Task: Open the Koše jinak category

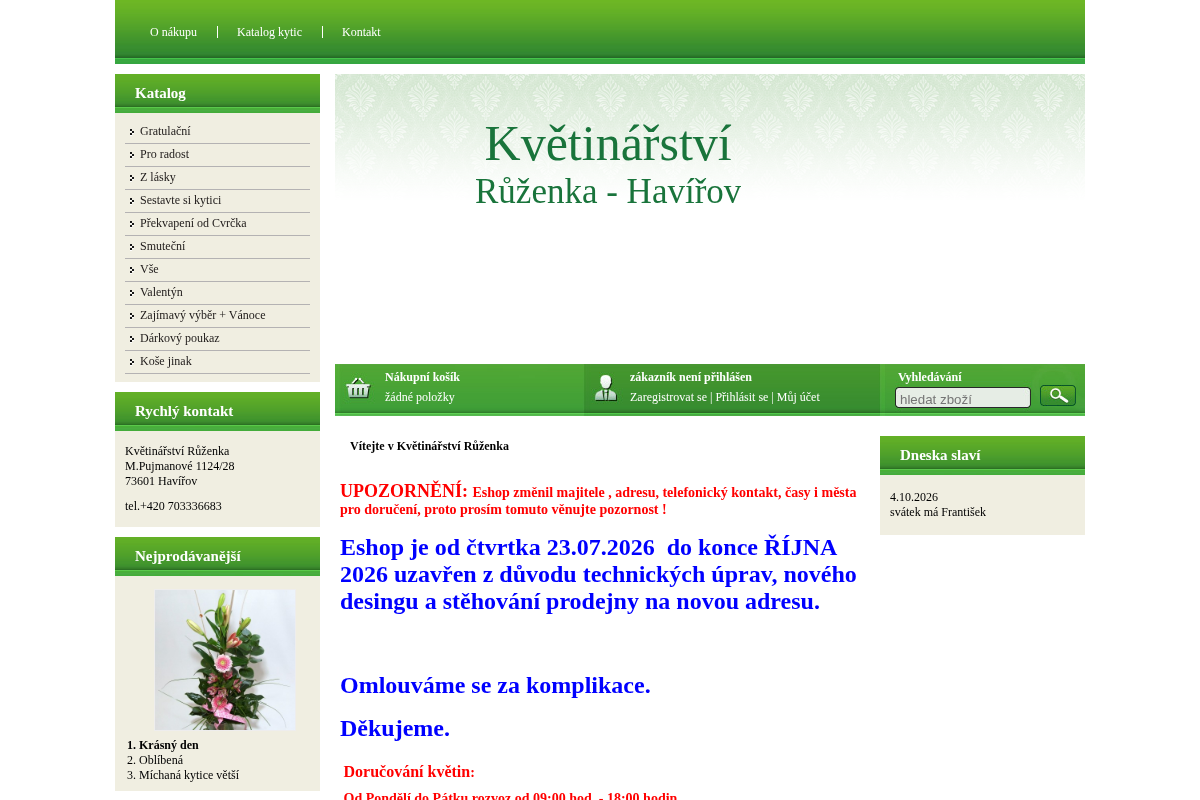Action: click(x=166, y=361)
